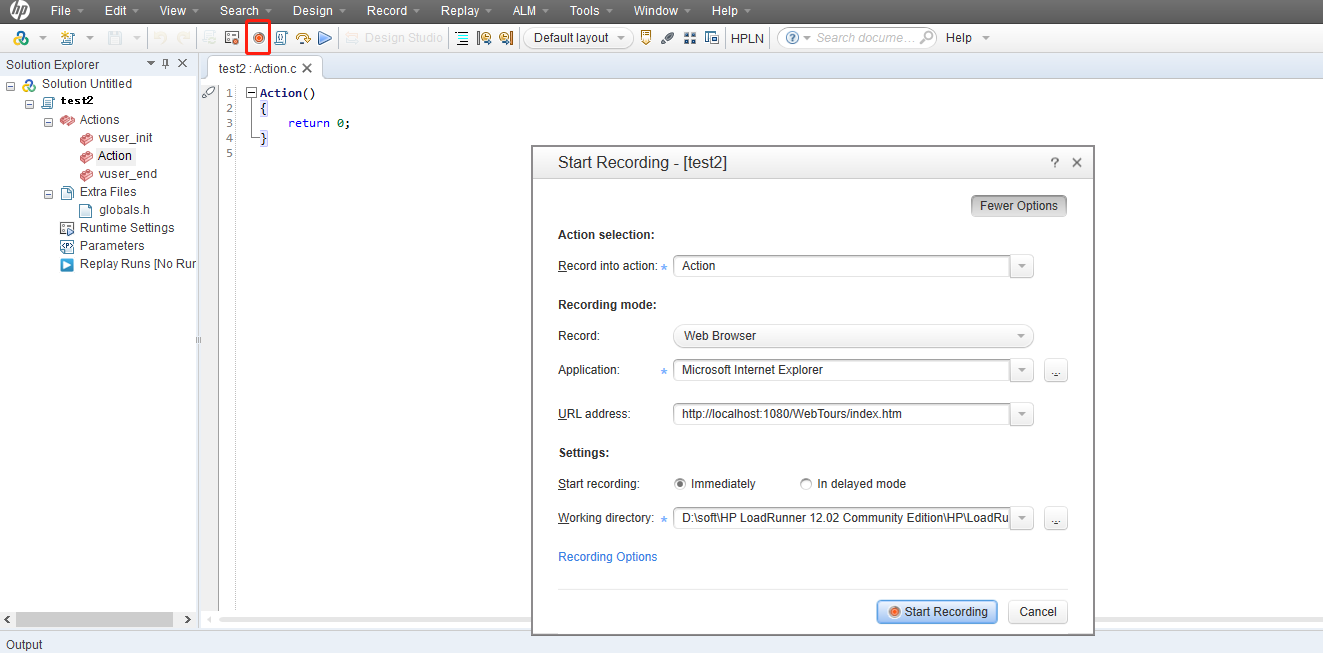This screenshot has height=653, width=1323.
Task: Select In delayed mode option
Action: (x=806, y=484)
